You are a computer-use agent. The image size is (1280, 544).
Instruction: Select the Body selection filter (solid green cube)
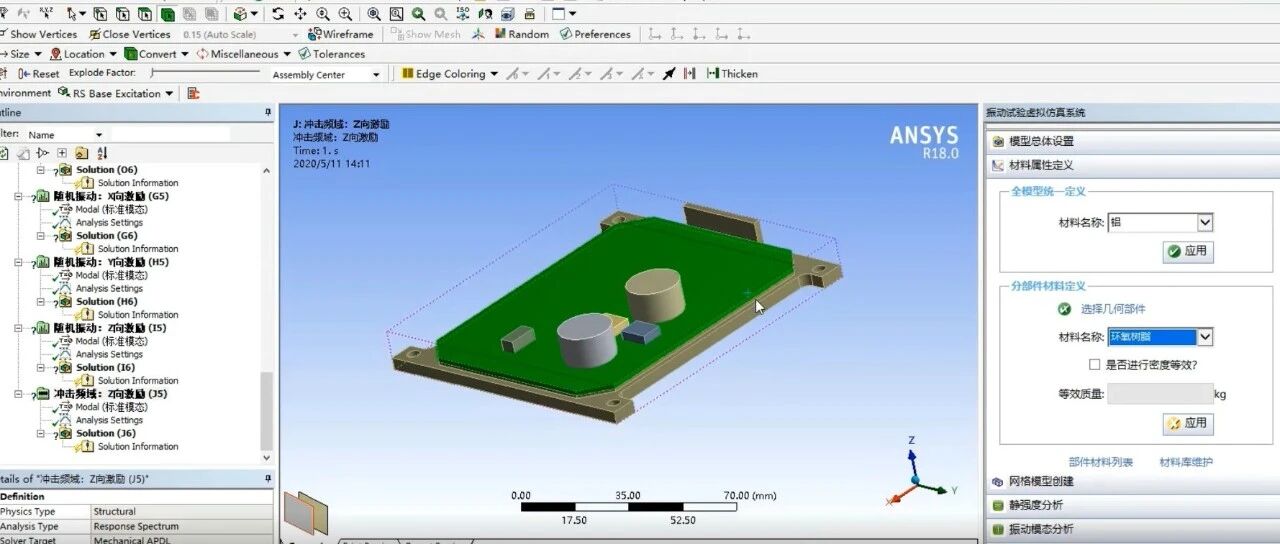[x=167, y=14]
